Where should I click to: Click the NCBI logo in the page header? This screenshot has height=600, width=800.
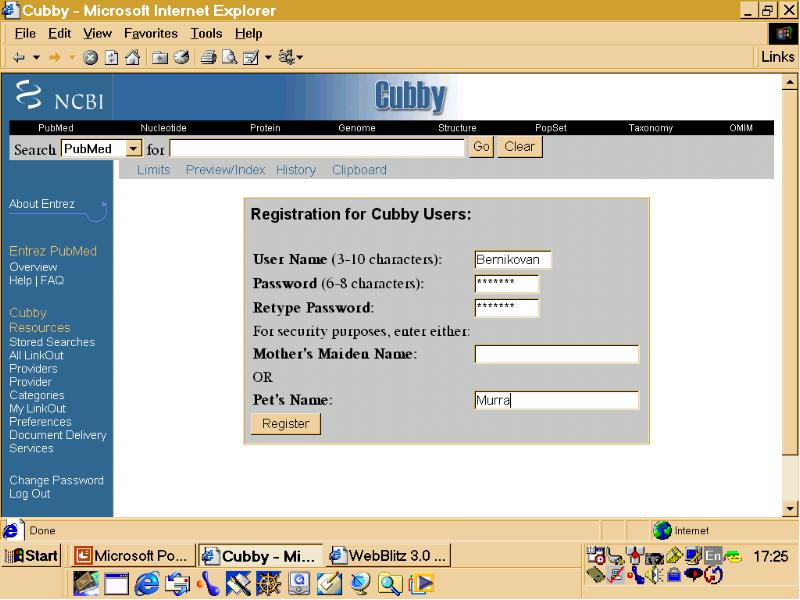click(x=60, y=95)
